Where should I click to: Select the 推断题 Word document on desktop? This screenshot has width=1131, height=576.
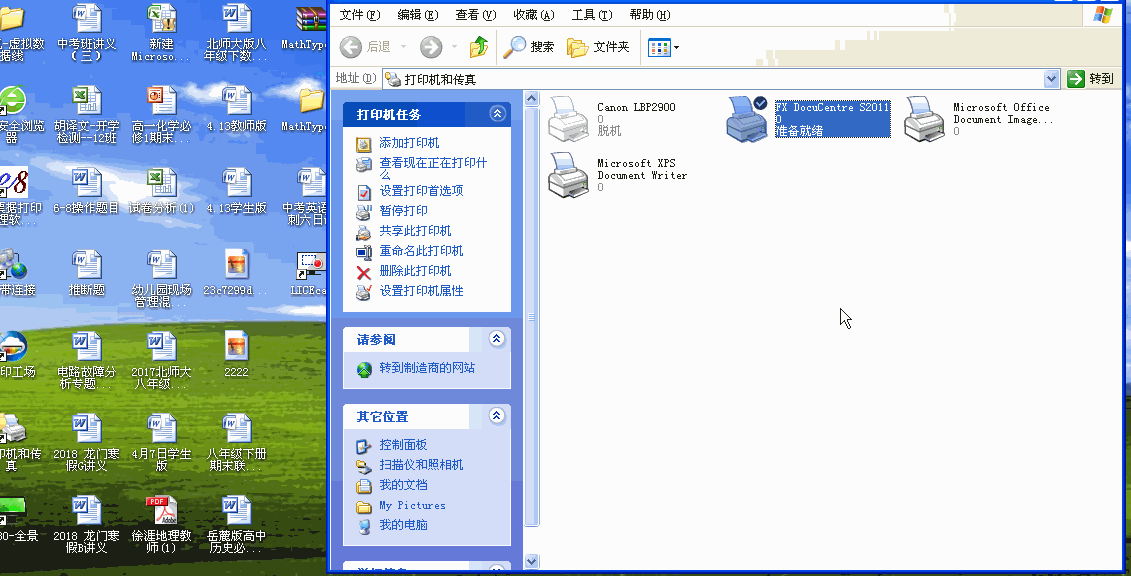click(x=87, y=275)
